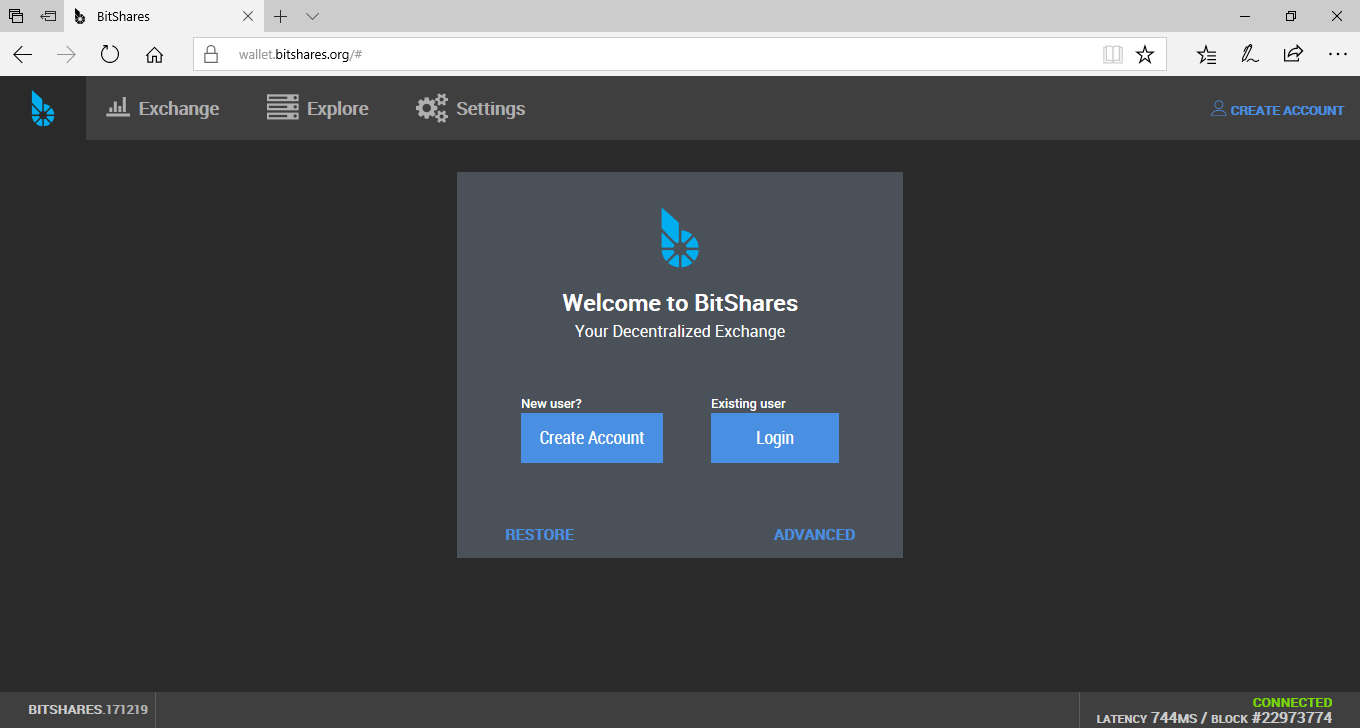This screenshot has width=1360, height=728.
Task: Toggle reading view icon
Action: [x=1113, y=54]
